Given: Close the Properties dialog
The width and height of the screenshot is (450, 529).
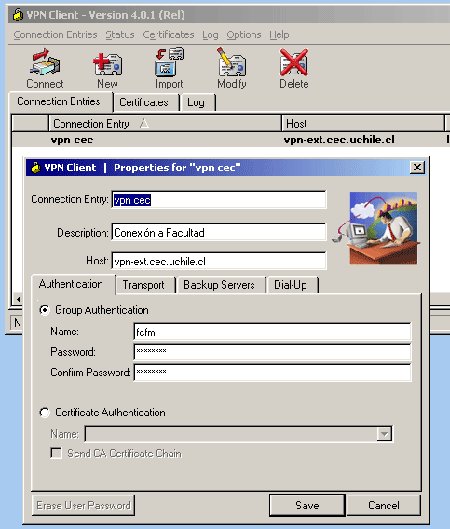Looking at the screenshot, I should (x=417, y=167).
